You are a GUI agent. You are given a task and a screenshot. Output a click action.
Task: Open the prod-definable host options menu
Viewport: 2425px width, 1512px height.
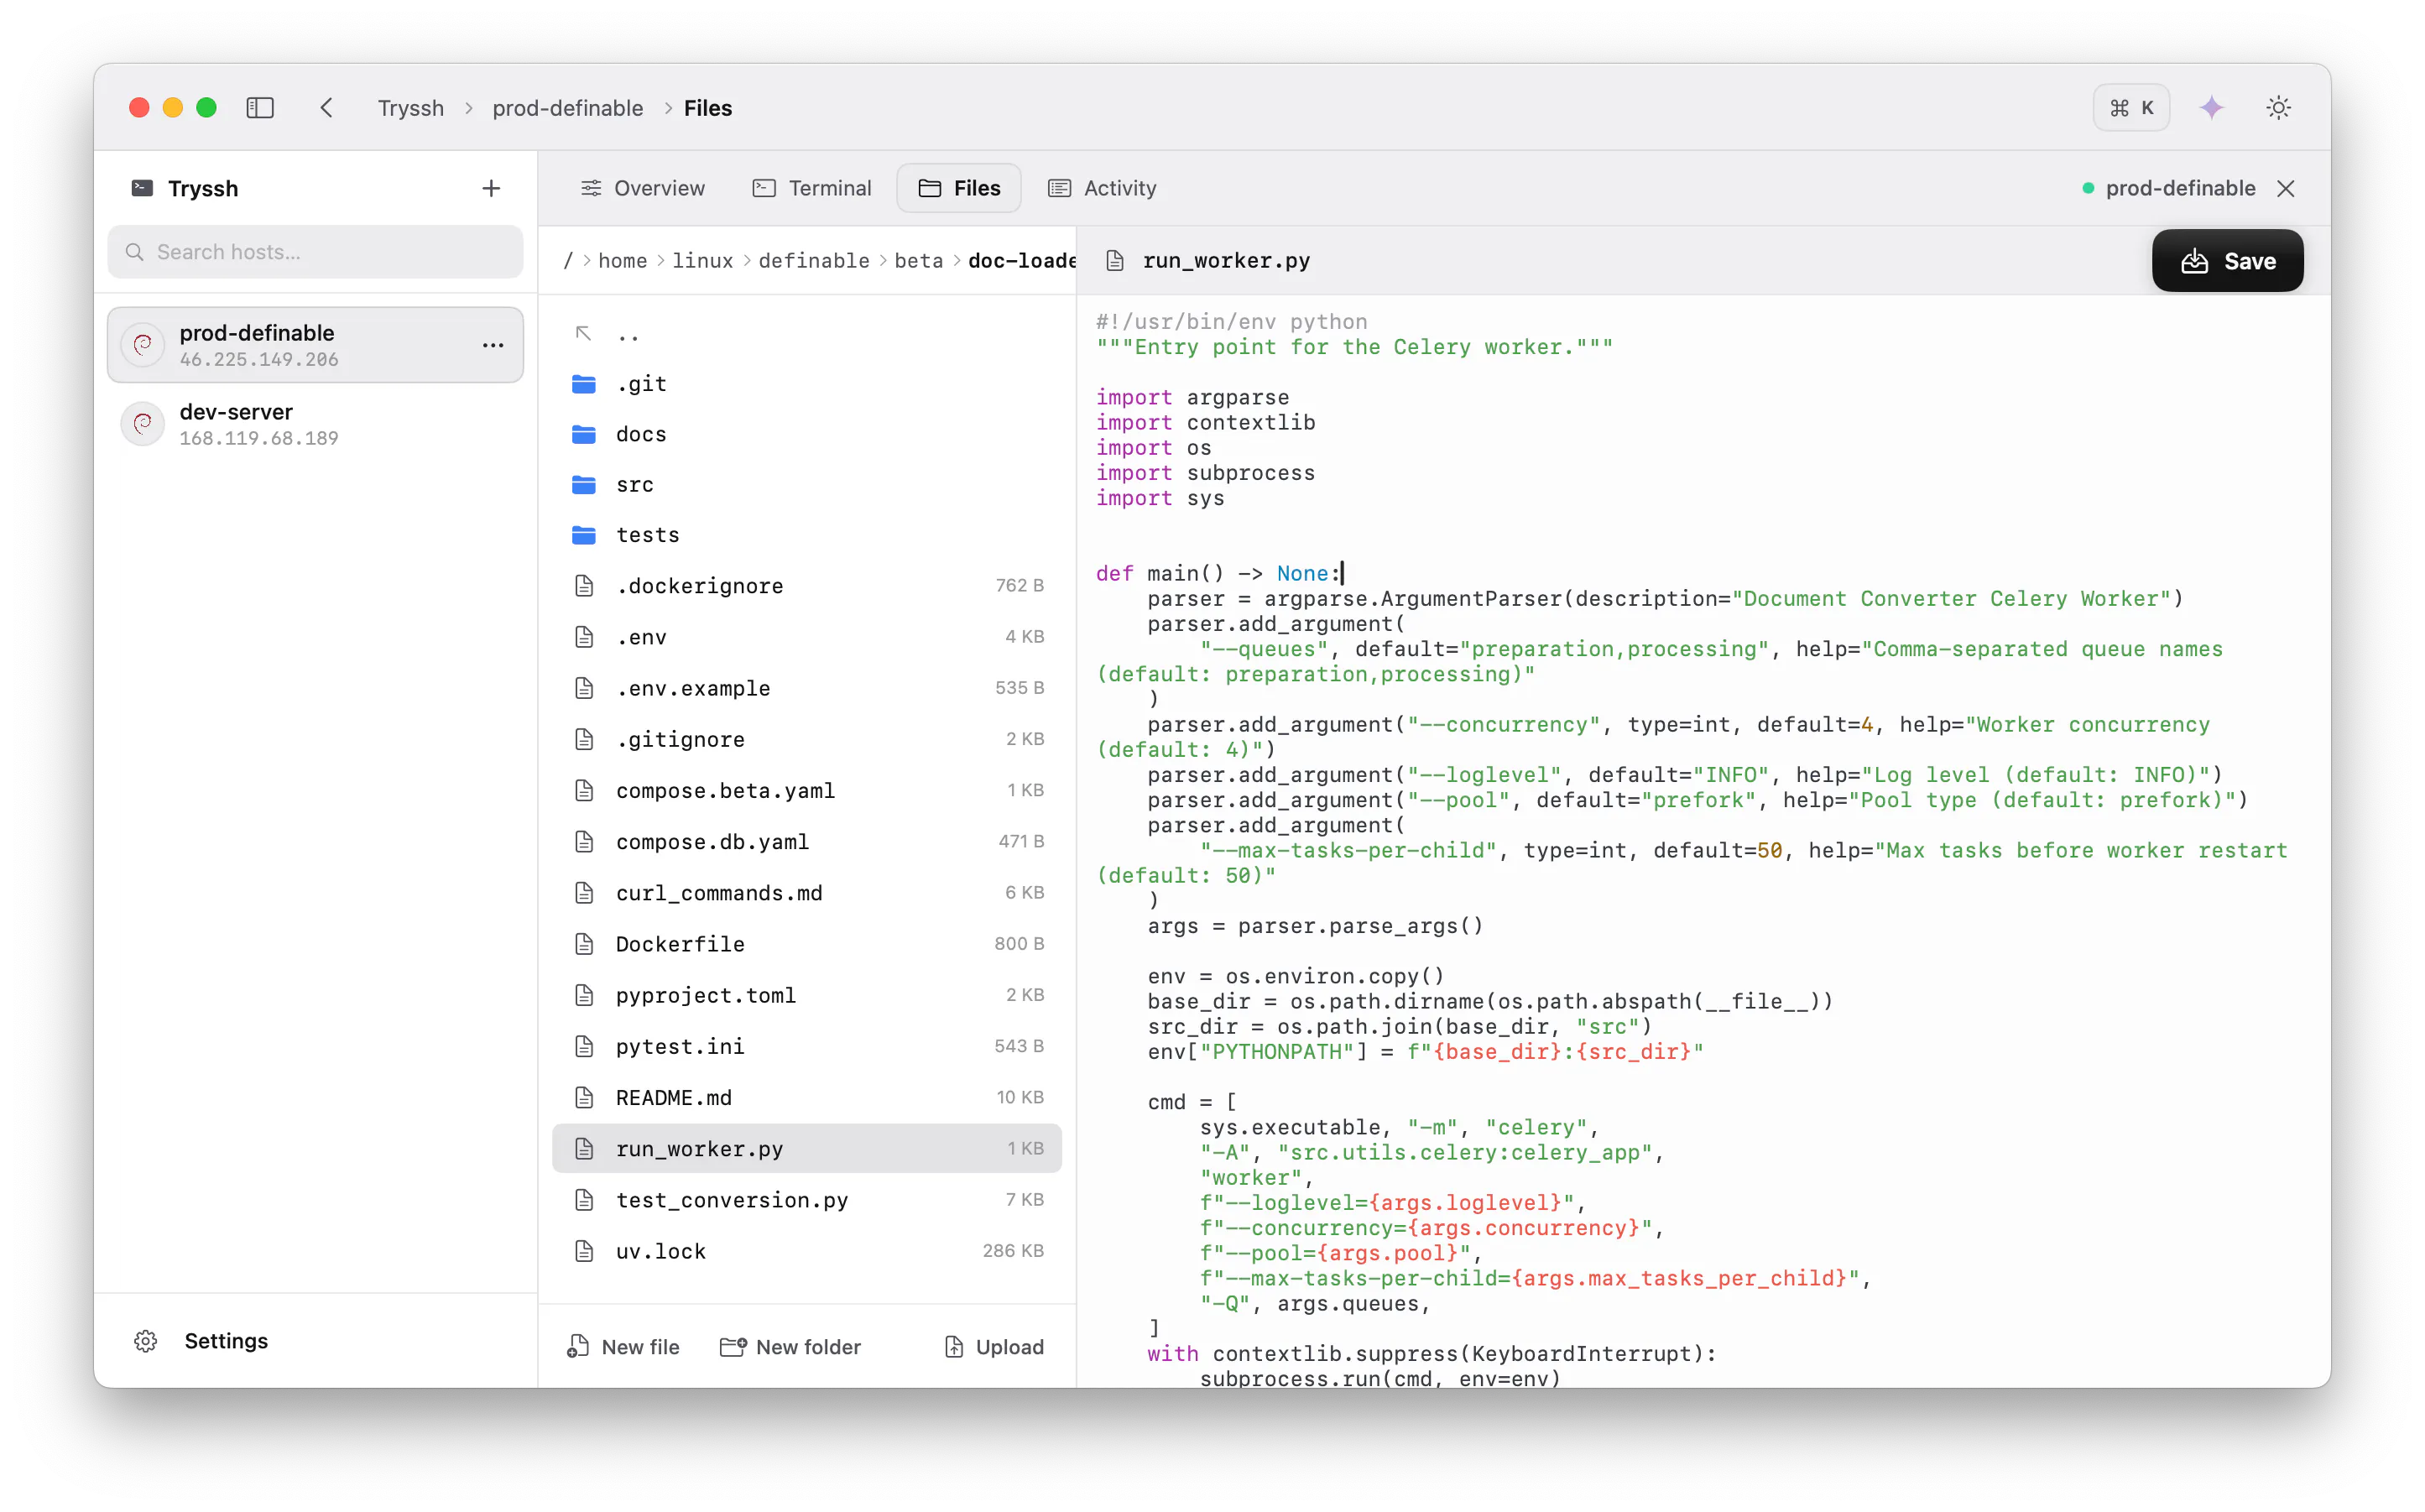(493, 345)
